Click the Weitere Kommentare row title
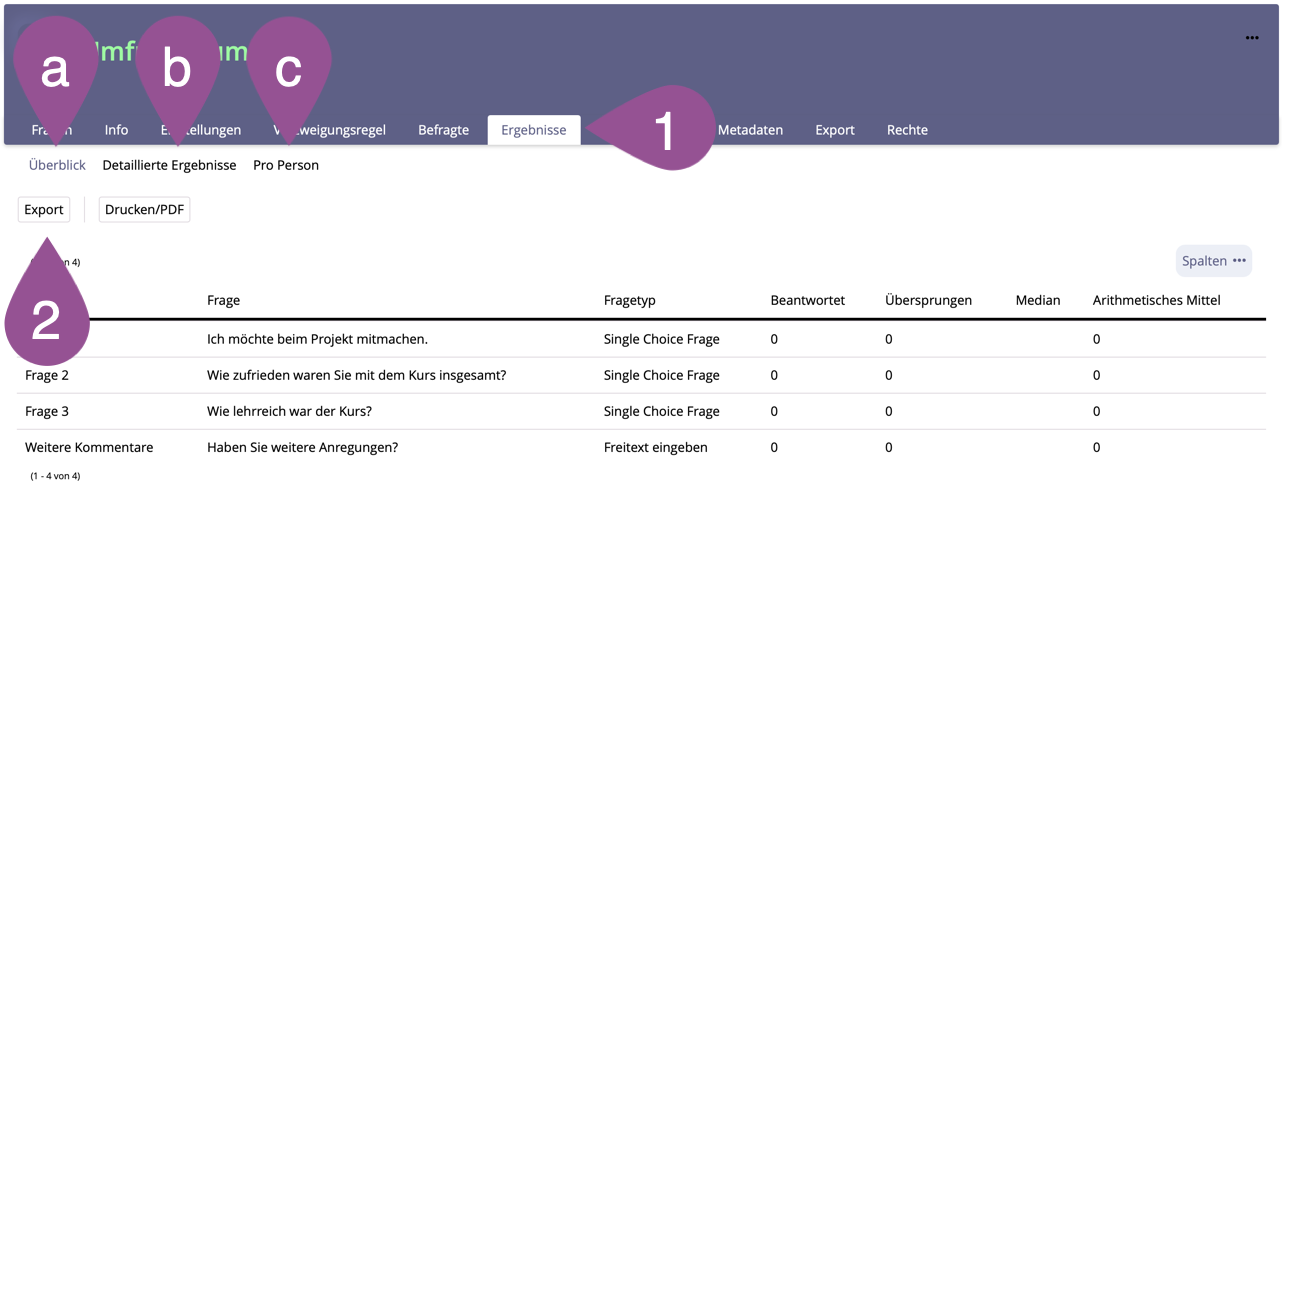 pos(89,447)
